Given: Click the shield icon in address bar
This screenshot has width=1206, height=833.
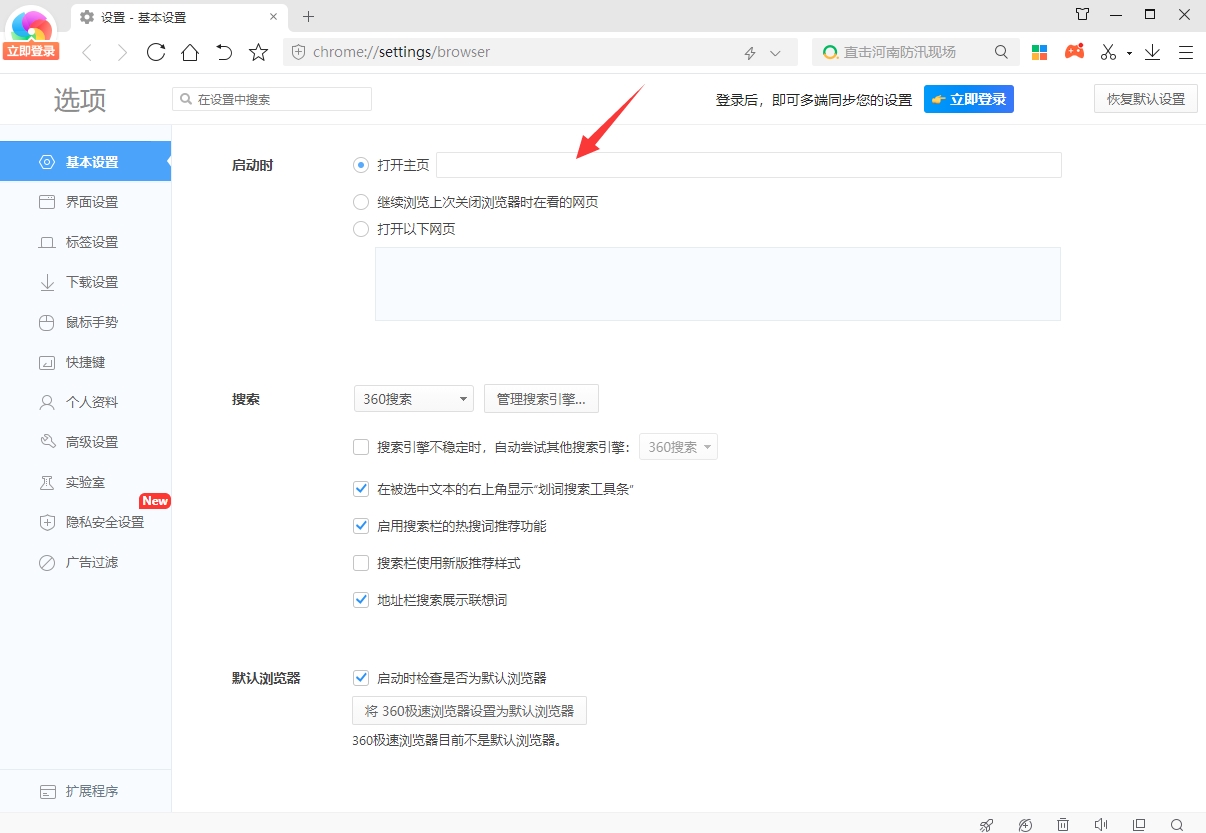Looking at the screenshot, I should [298, 52].
